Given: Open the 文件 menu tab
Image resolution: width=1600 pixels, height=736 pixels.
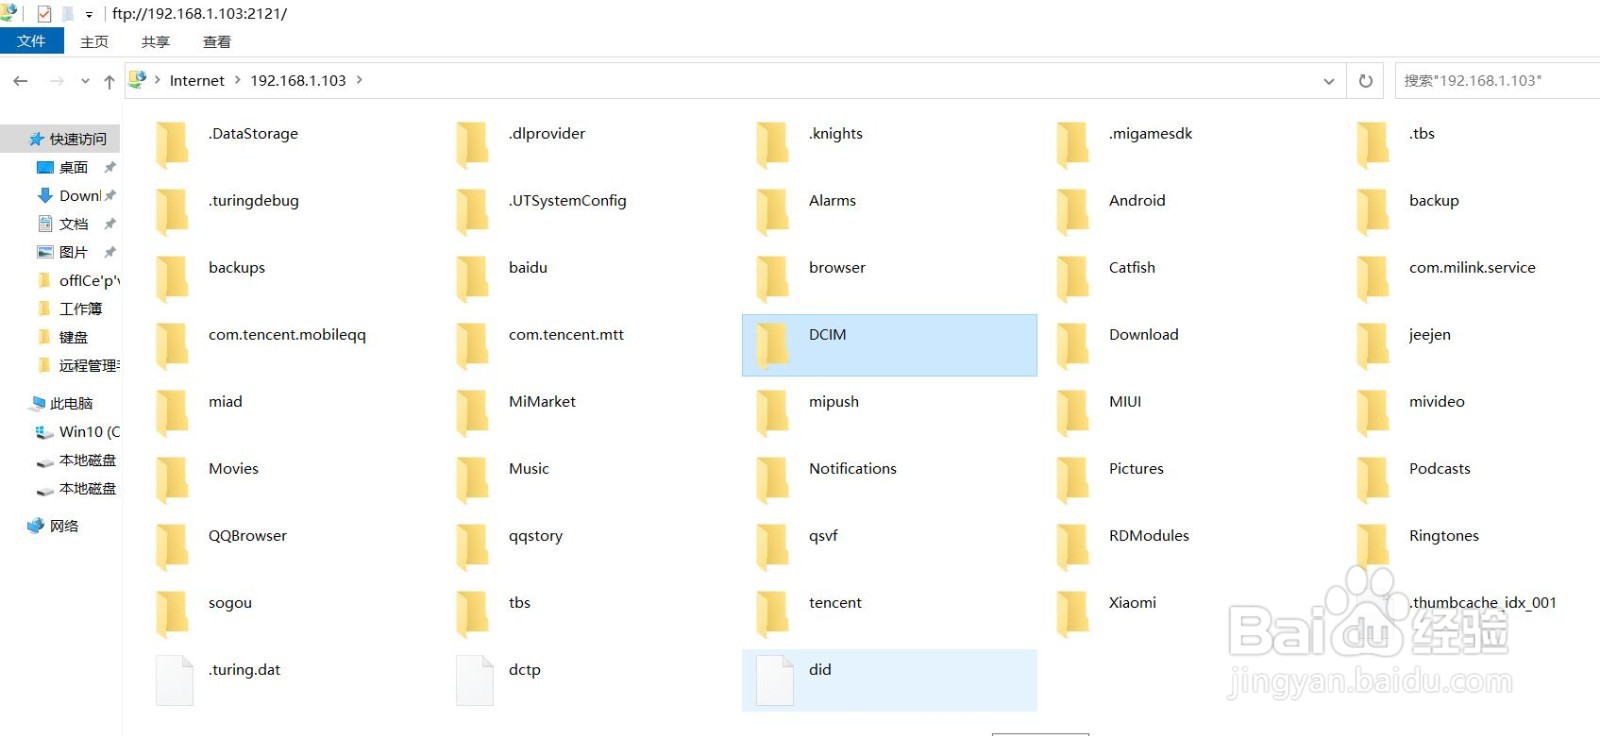Looking at the screenshot, I should point(32,41).
